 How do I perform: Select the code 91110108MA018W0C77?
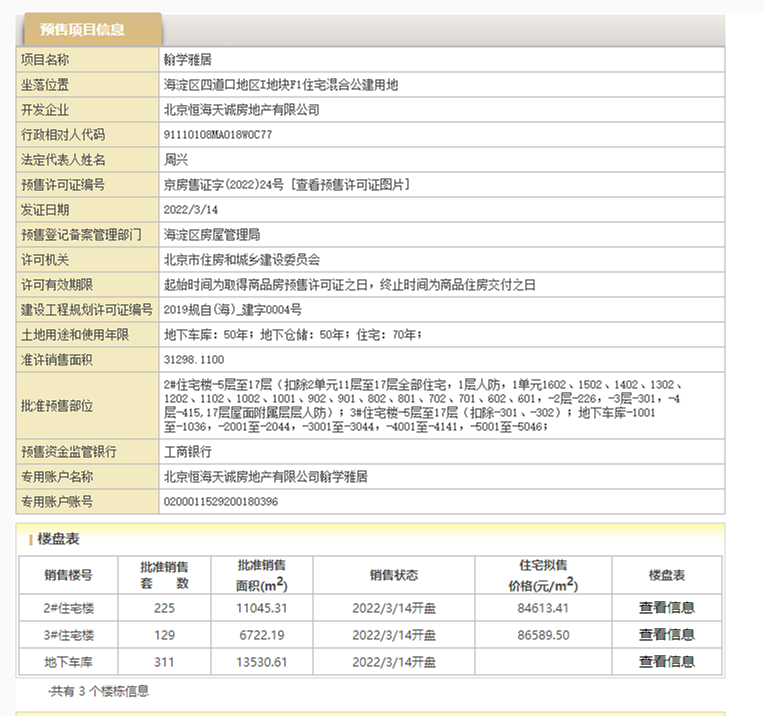(x=217, y=135)
